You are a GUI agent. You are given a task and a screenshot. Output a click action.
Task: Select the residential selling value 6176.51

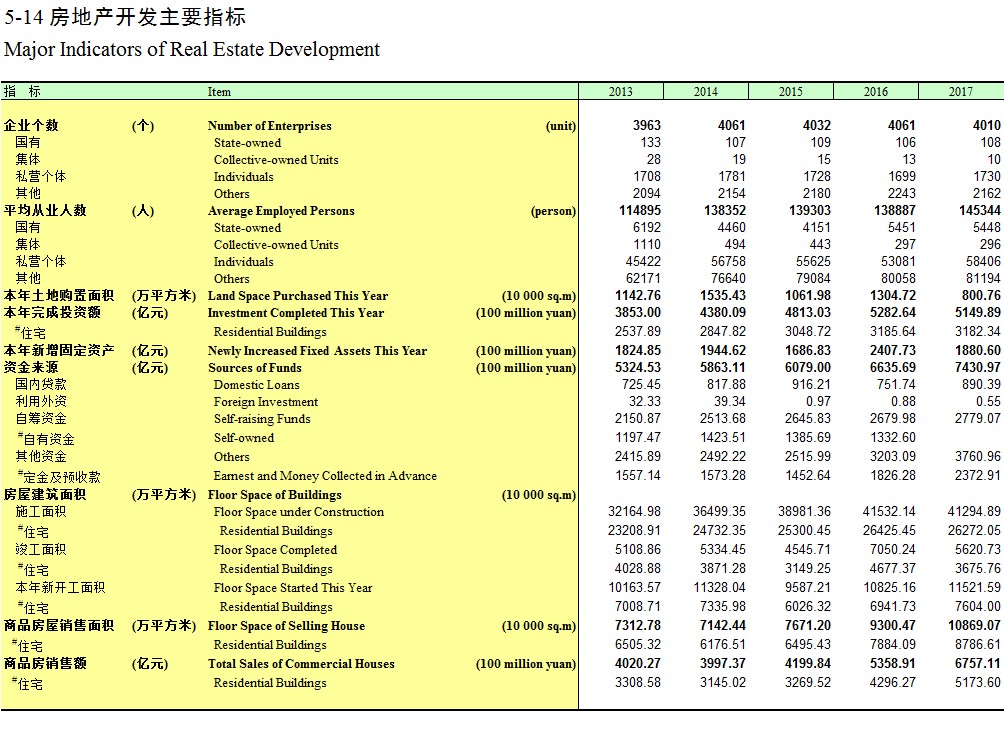pyautogui.click(x=722, y=645)
